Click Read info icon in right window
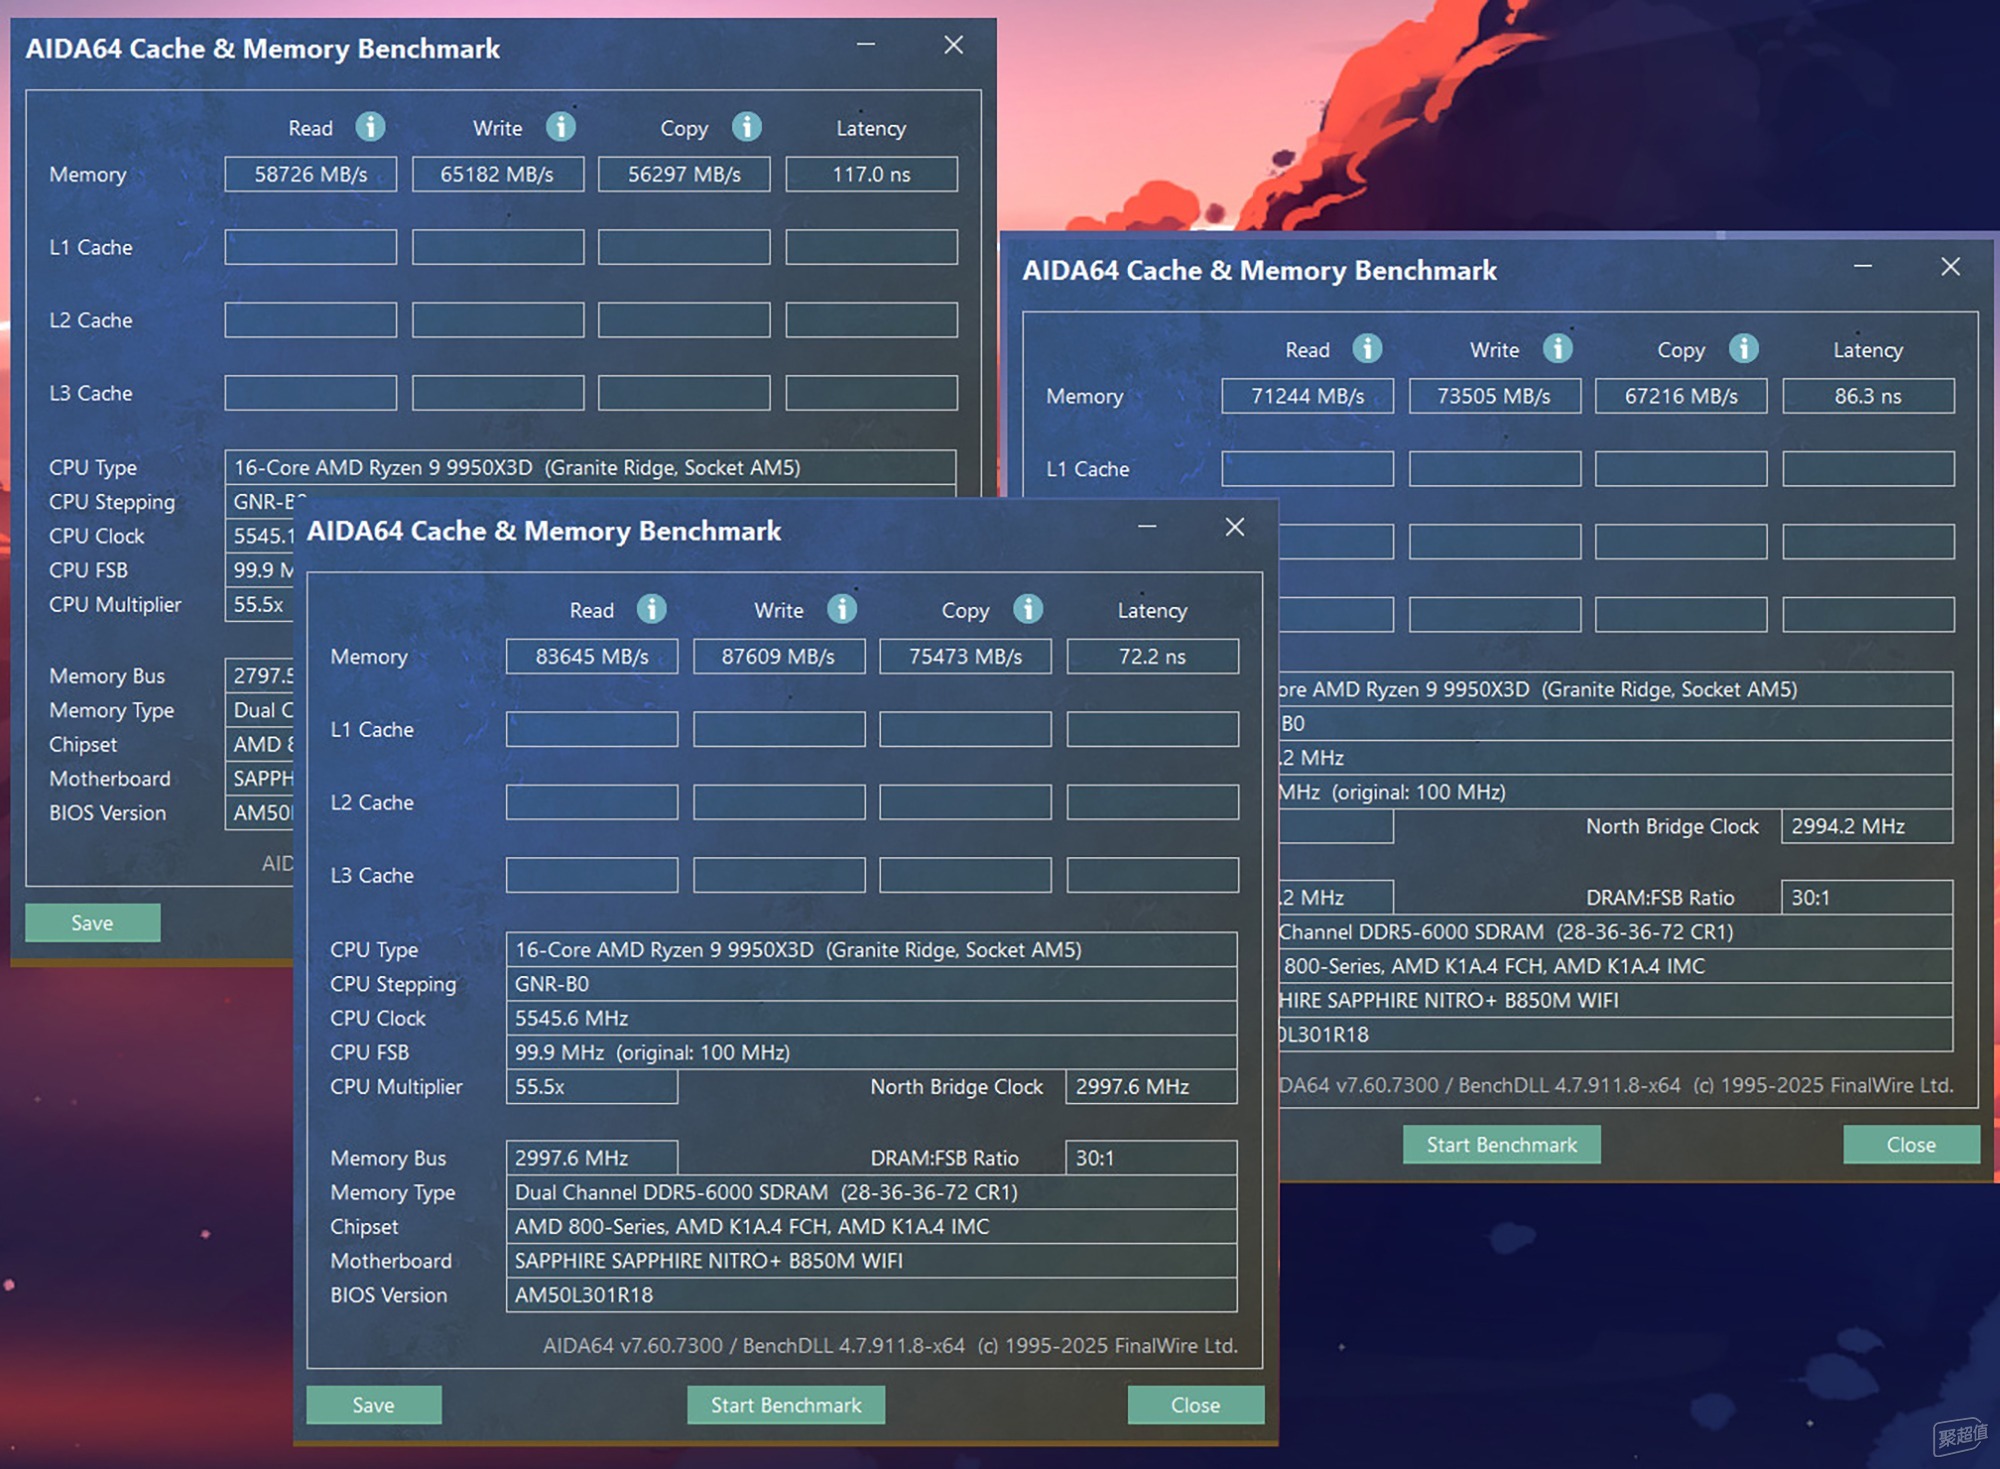This screenshot has width=2000, height=1469. pyautogui.click(x=1367, y=349)
